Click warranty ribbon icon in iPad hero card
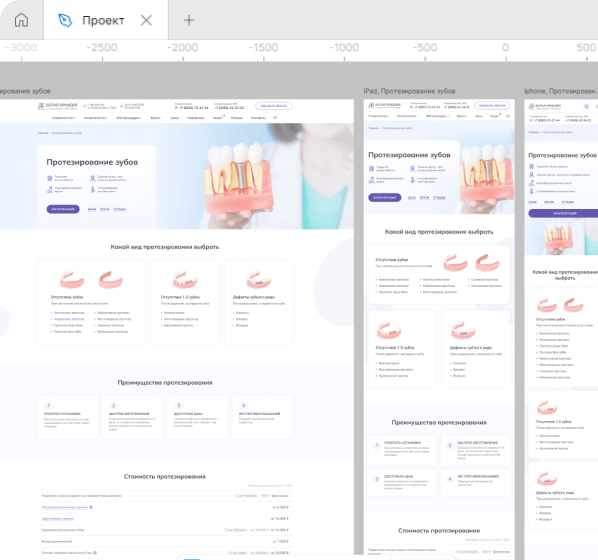The height and width of the screenshot is (560, 598). 371,169
